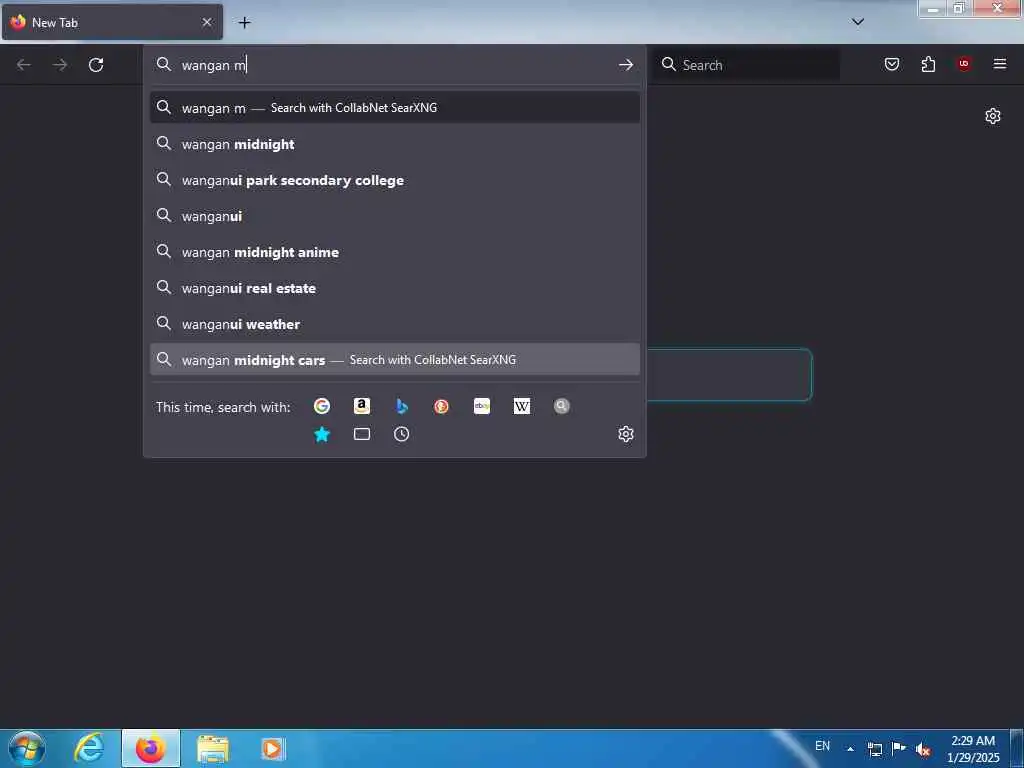Screen dimensions: 1024x768
Task: Open Save to Pocket button
Action: [892, 64]
